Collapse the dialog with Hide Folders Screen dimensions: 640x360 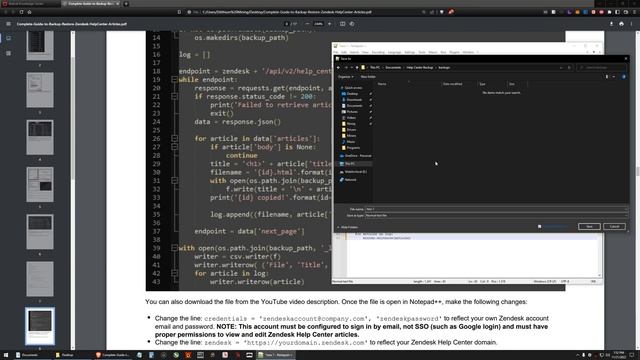pos(348,227)
